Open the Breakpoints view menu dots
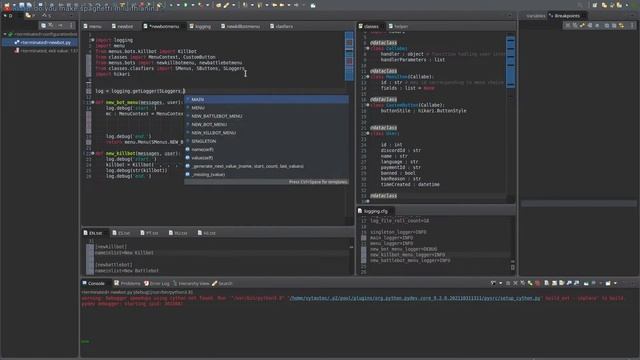 coord(631,25)
